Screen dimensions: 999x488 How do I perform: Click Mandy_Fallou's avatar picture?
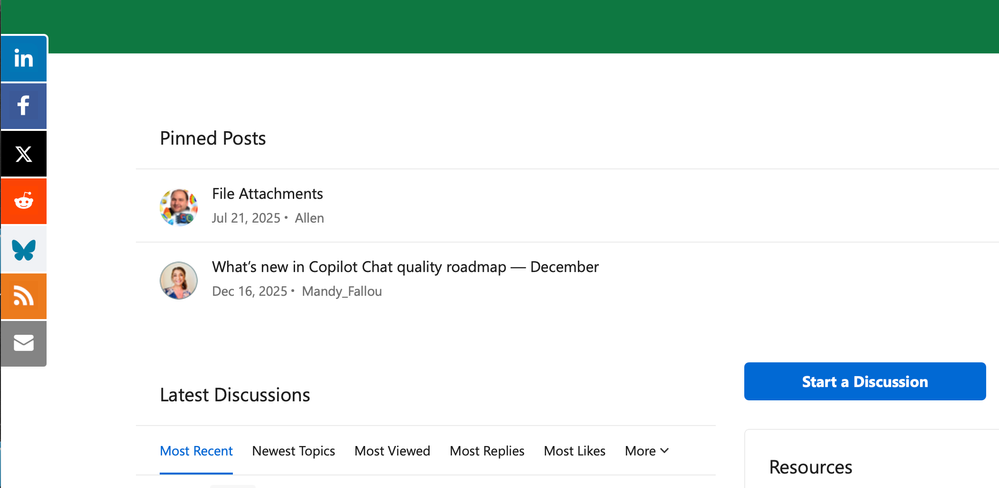click(x=179, y=280)
